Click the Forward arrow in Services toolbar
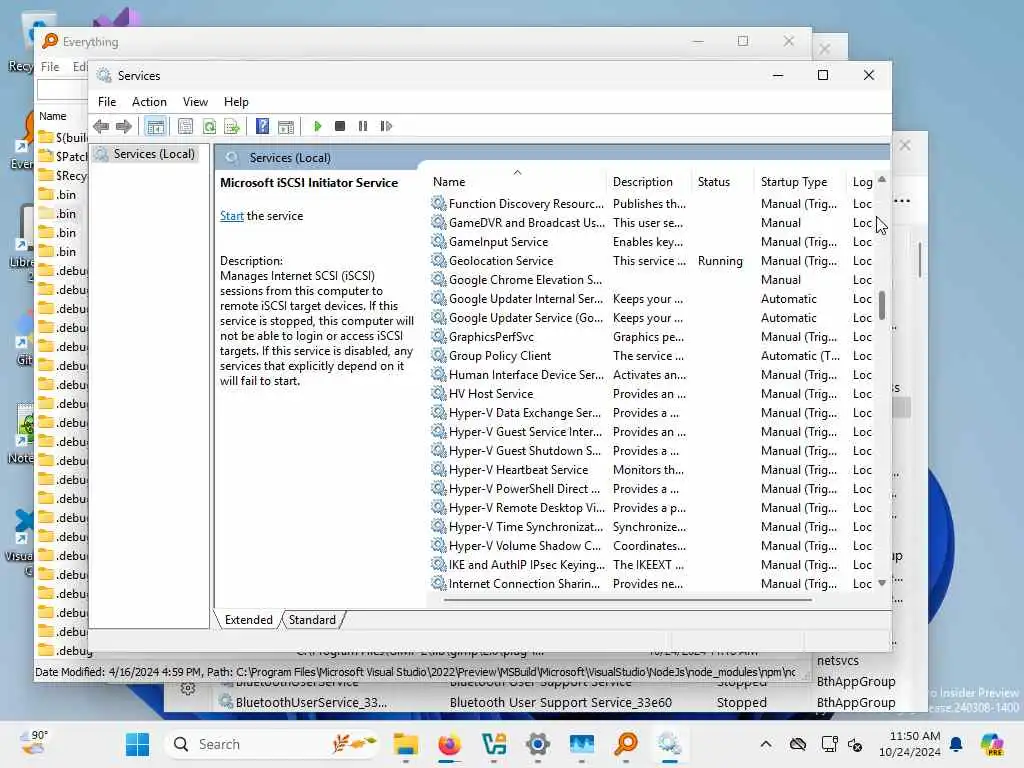The image size is (1024, 768). pyautogui.click(x=123, y=126)
